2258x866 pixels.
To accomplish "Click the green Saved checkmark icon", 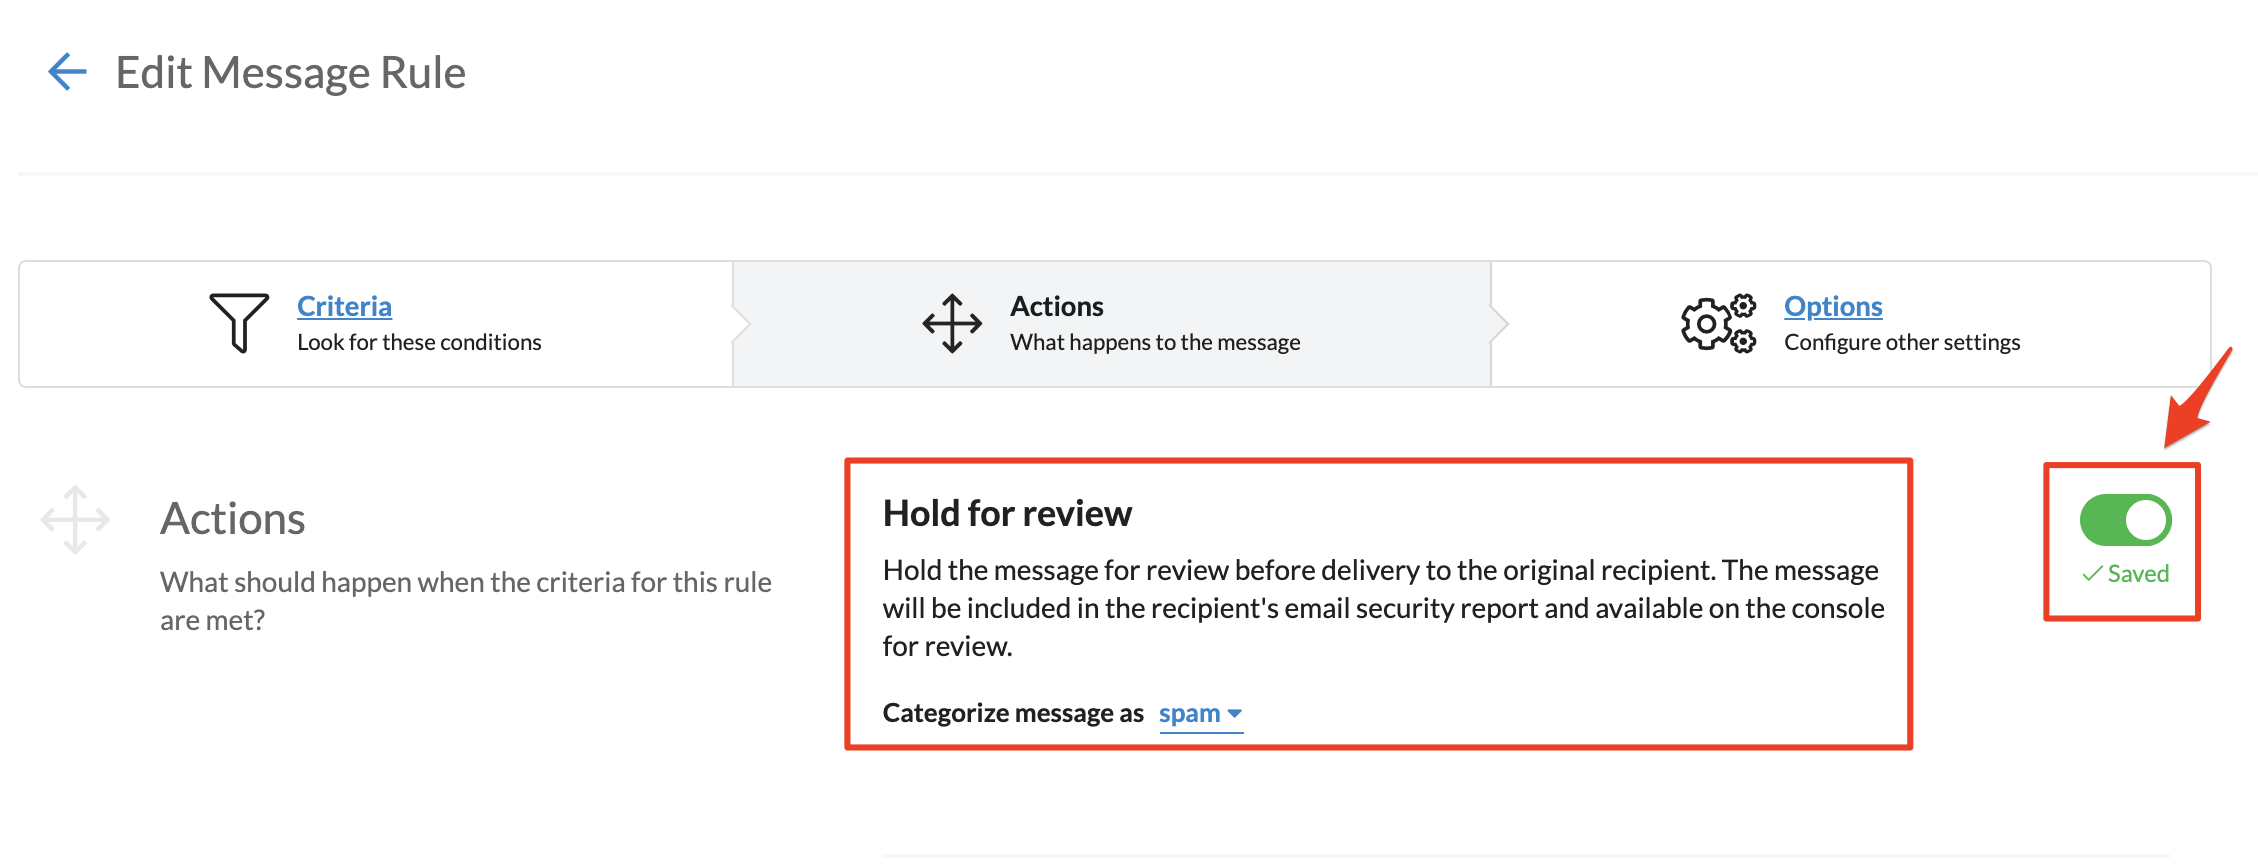I will tap(2091, 574).
